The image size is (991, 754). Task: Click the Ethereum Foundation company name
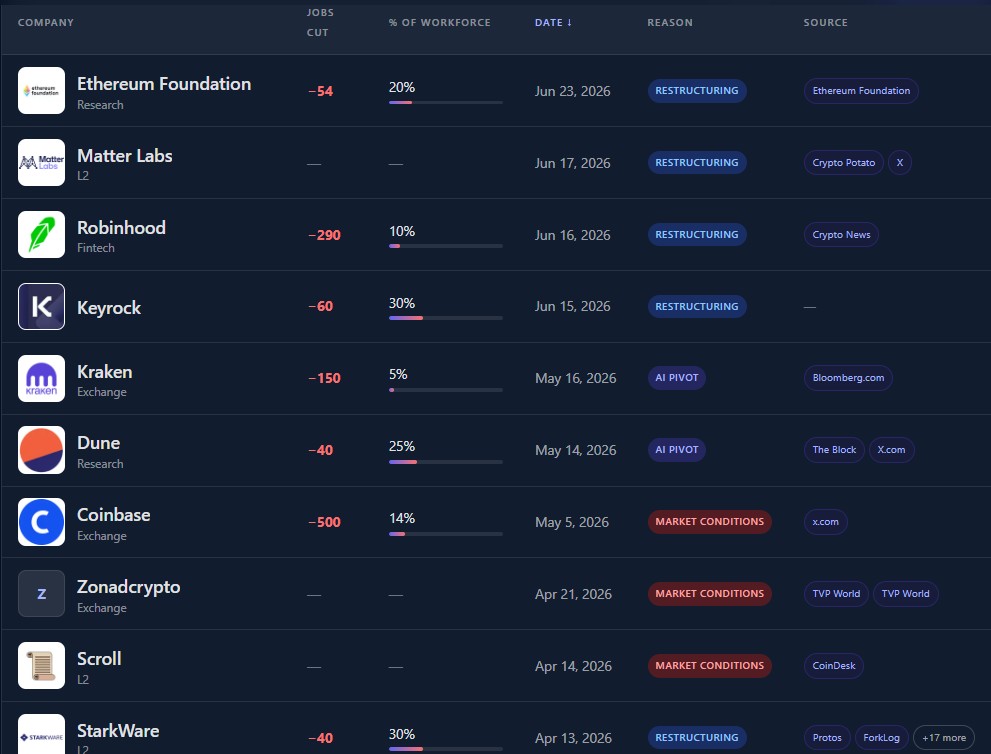tap(164, 84)
